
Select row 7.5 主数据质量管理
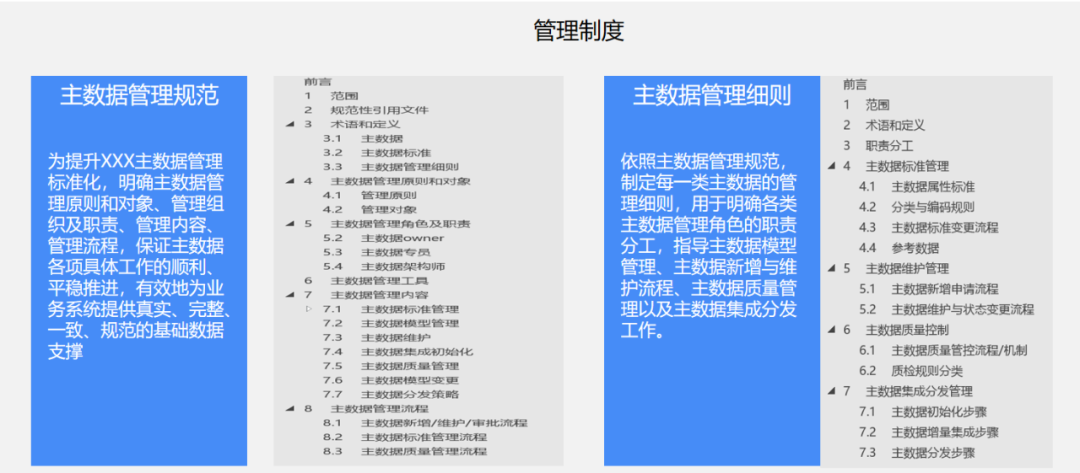pos(391,366)
